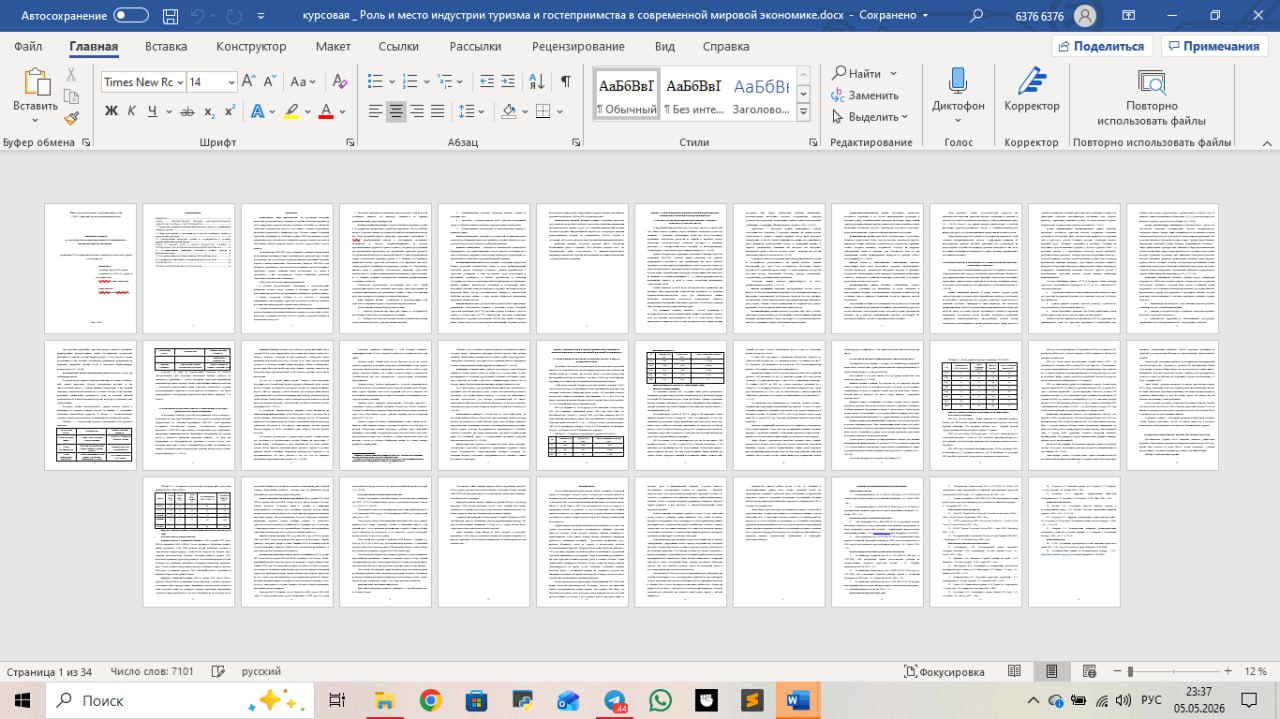Select the Заголовок style
The height and width of the screenshot is (719, 1280).
coord(761,96)
